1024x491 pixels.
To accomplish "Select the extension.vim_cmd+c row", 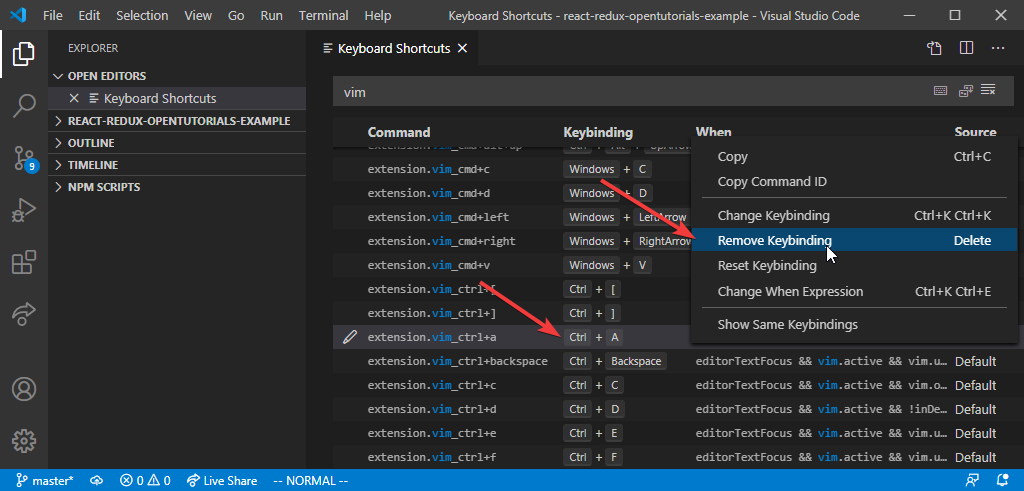I will click(x=513, y=169).
